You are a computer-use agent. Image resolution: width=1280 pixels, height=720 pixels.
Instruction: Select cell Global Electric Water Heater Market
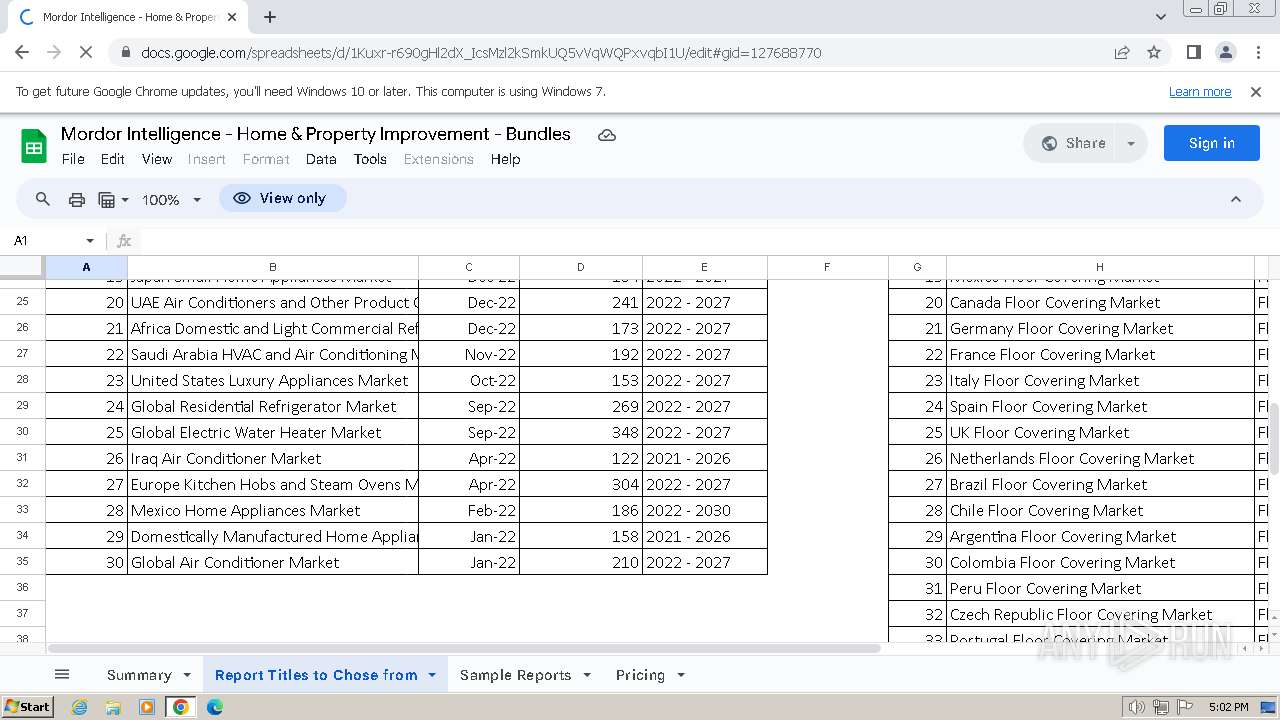pyautogui.click(x=273, y=432)
